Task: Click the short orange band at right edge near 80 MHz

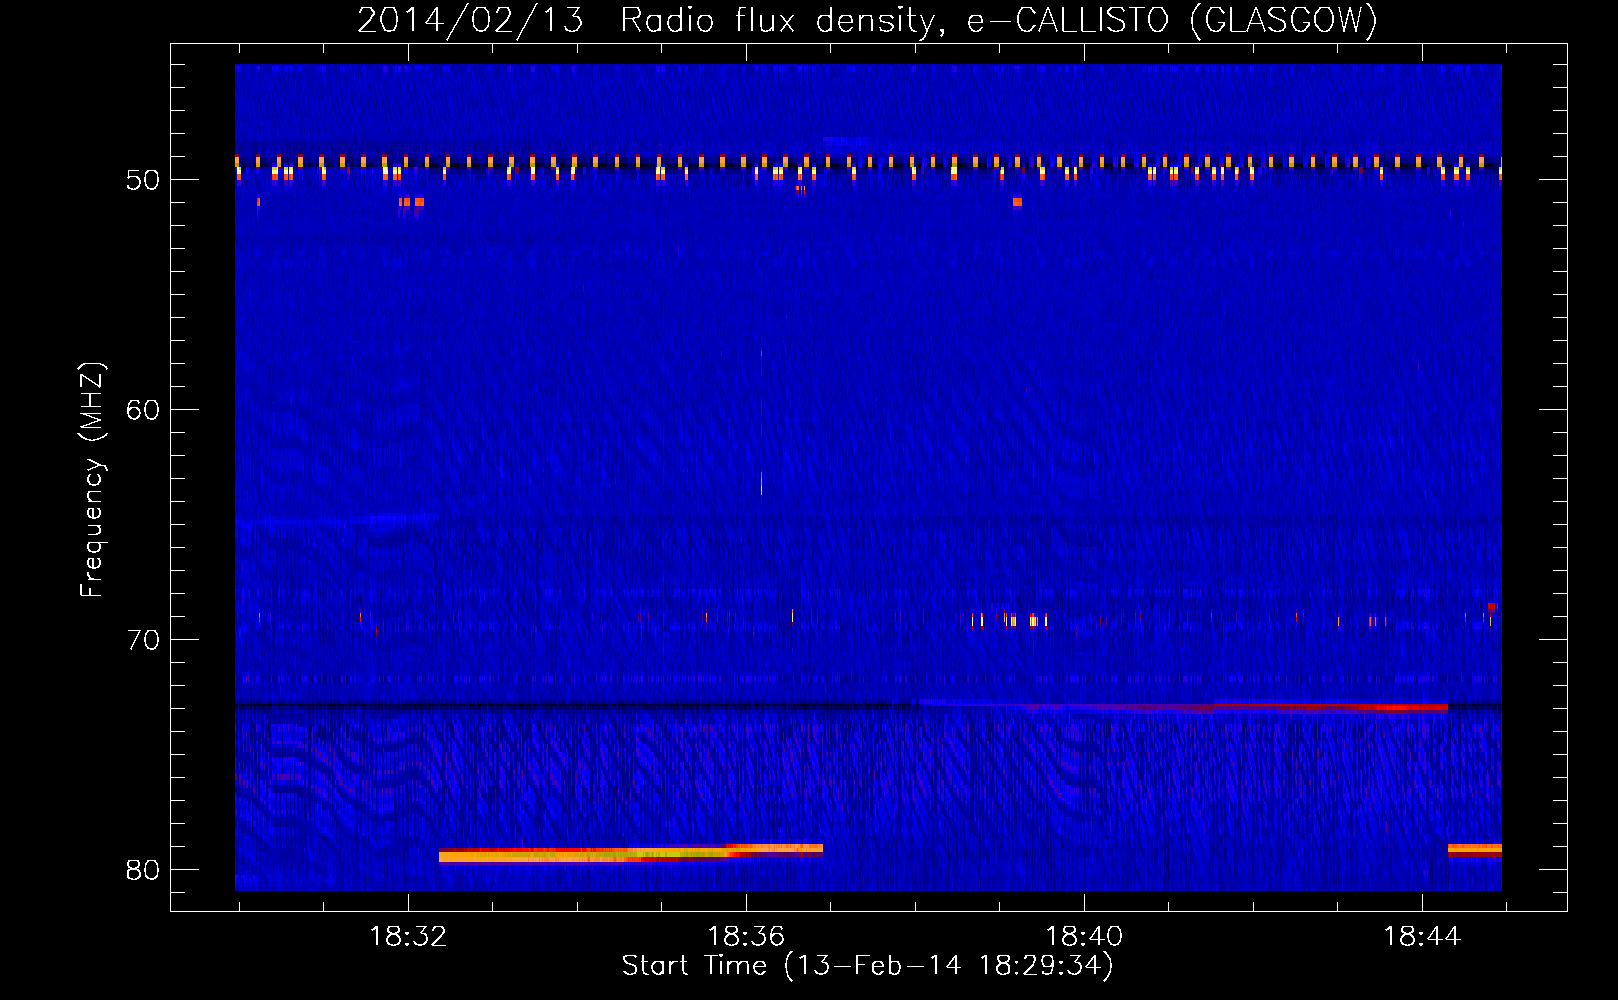Action: pyautogui.click(x=1475, y=850)
